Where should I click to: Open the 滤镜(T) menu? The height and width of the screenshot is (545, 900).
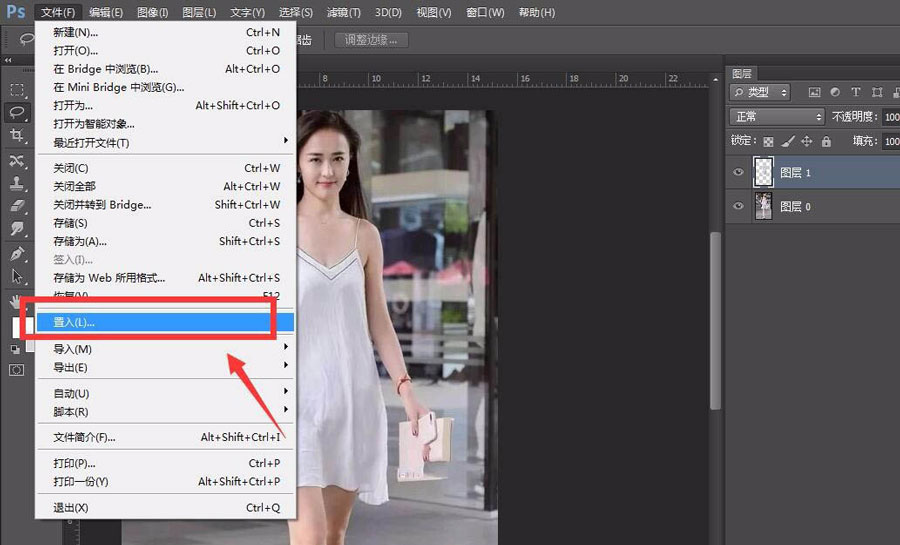[343, 12]
